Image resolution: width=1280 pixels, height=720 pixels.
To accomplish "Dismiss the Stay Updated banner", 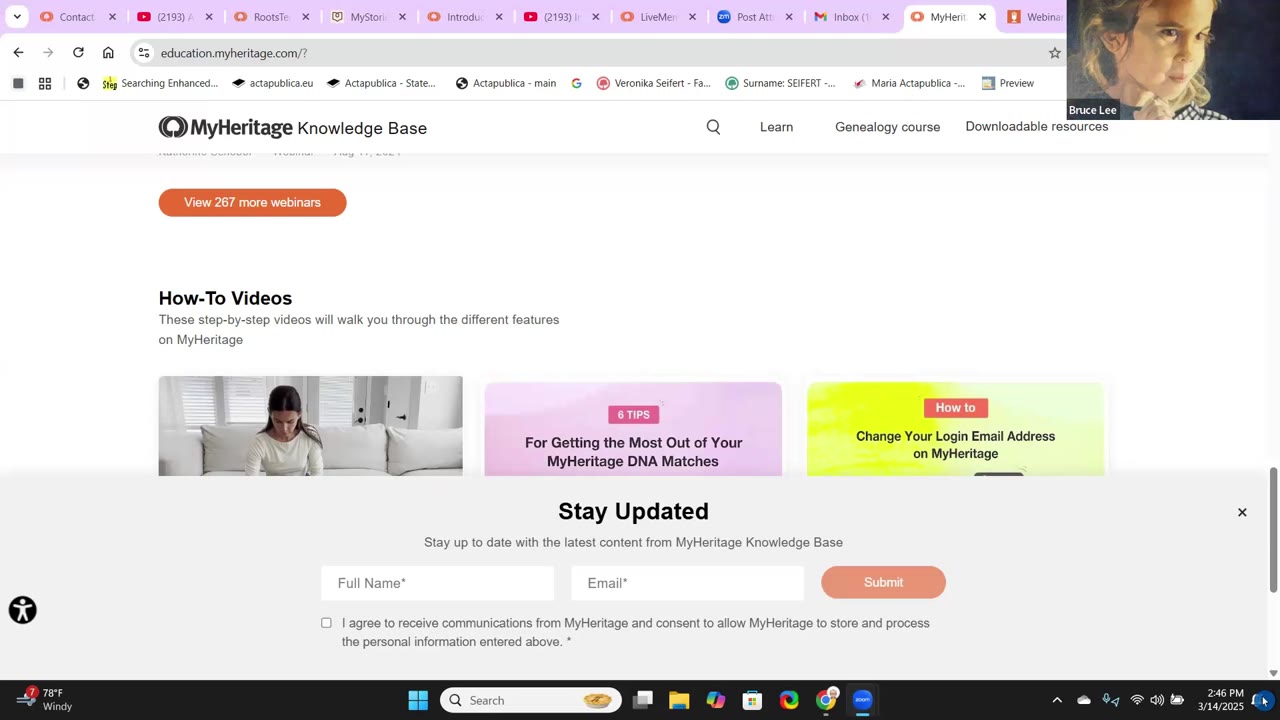I will [1242, 512].
